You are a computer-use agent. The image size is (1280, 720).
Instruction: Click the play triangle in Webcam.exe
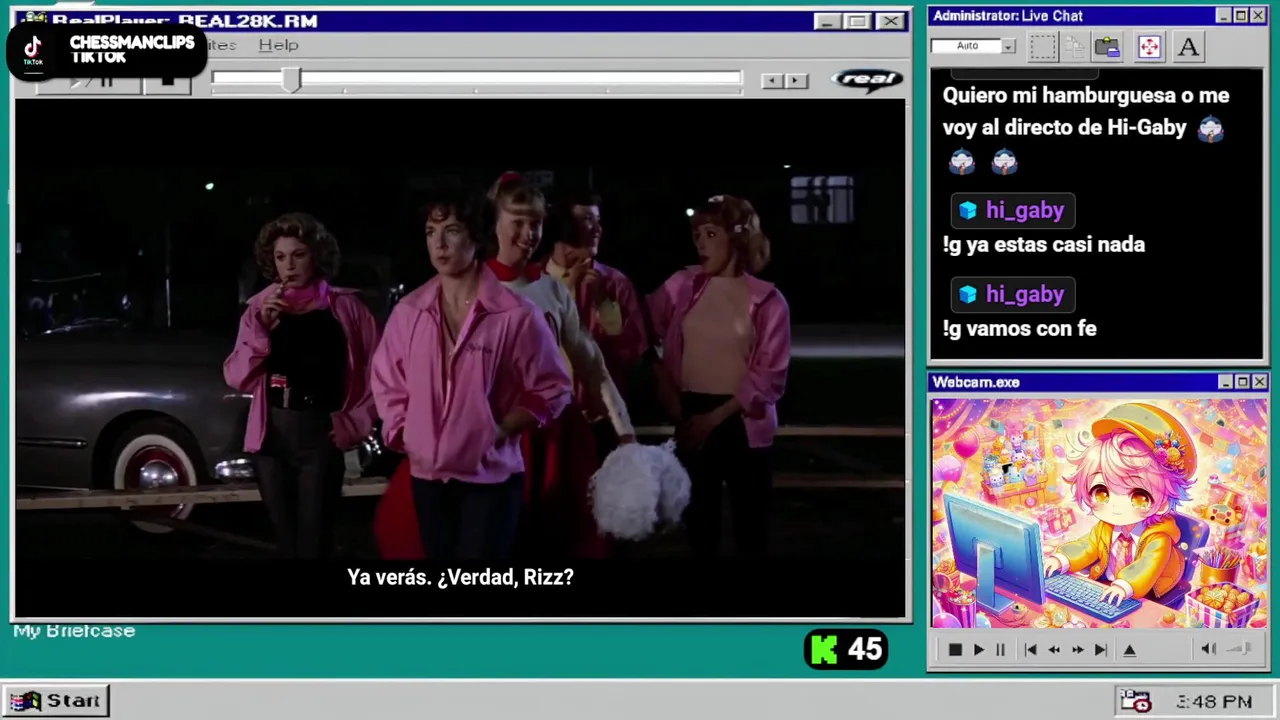pyautogui.click(x=979, y=650)
